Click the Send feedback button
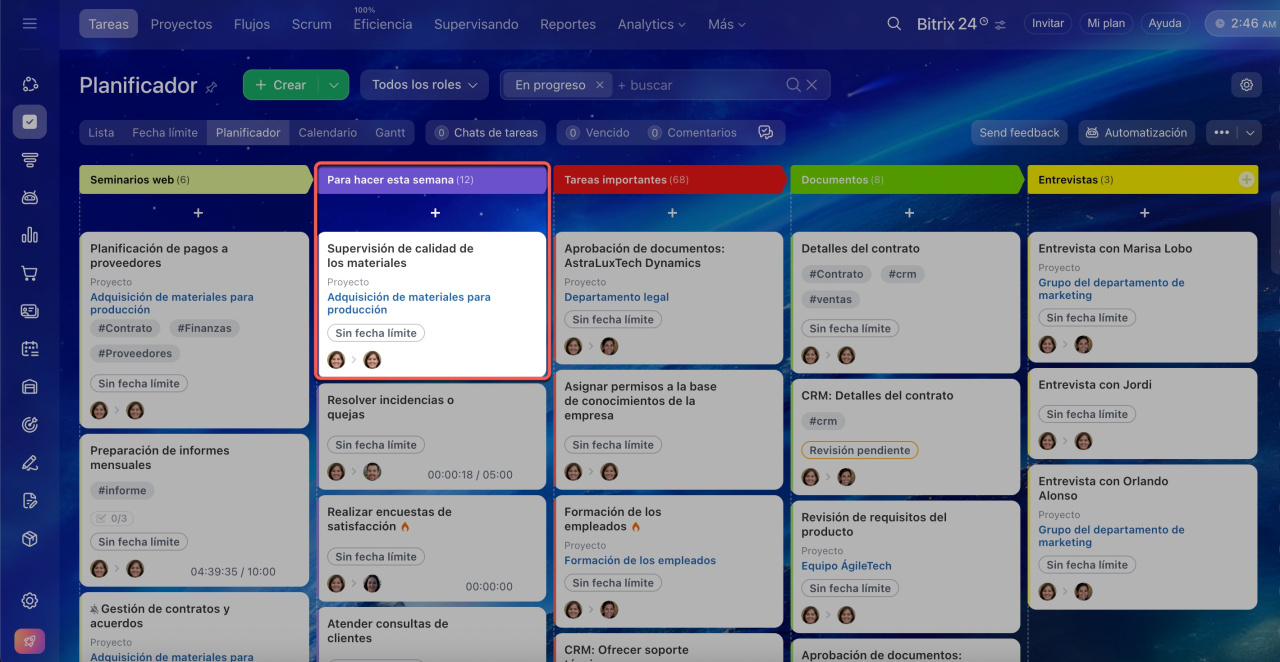 [x=1019, y=132]
